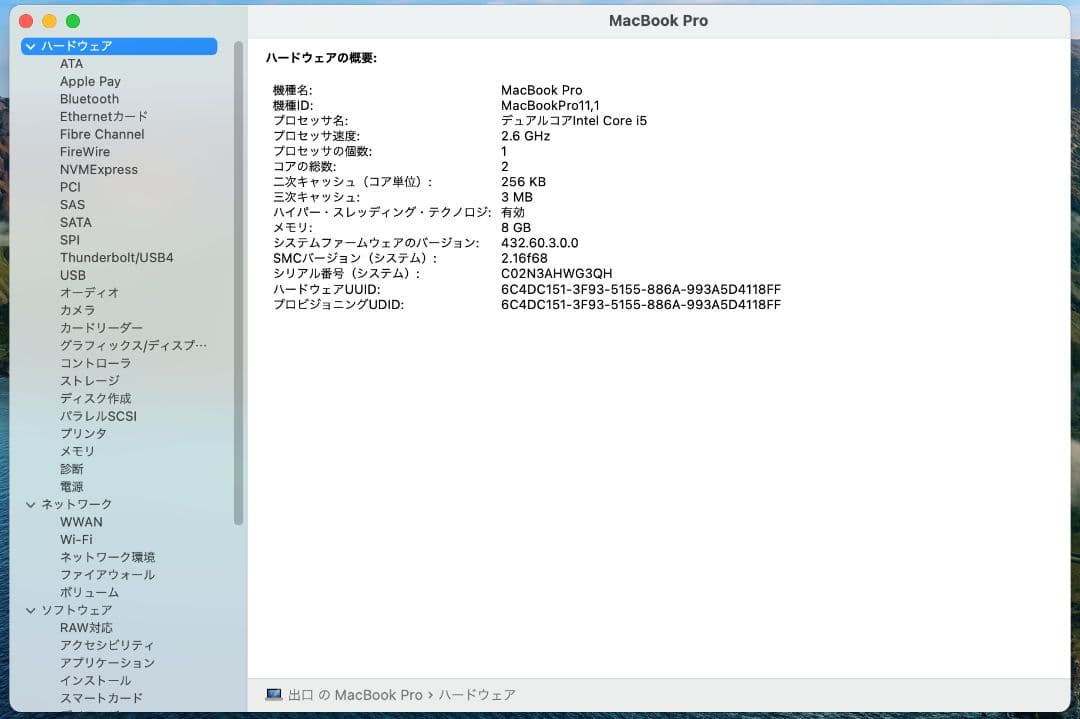Select ストレージ in the sidebar
Viewport: 1080px width, 719px height.
(x=90, y=381)
